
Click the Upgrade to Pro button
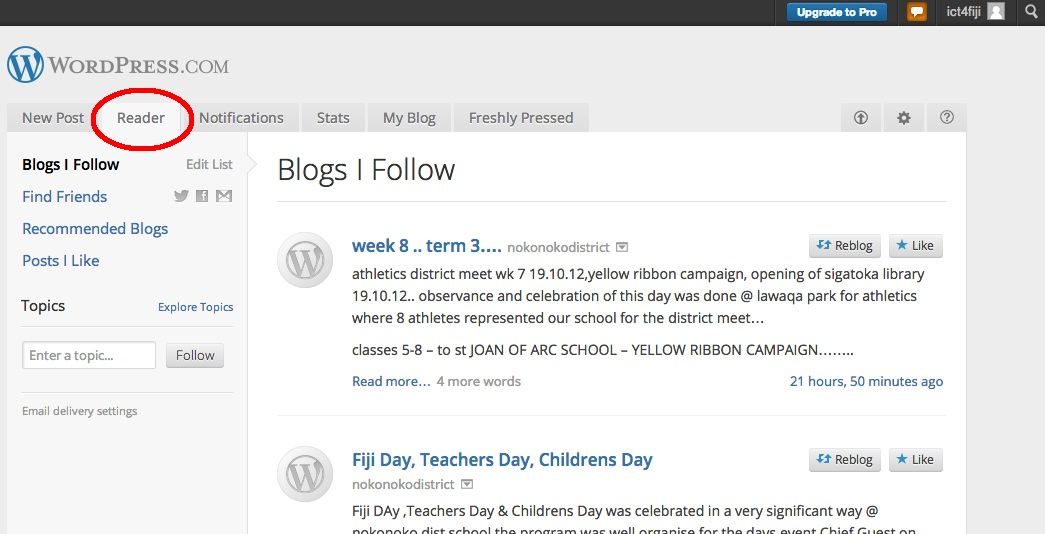point(837,12)
